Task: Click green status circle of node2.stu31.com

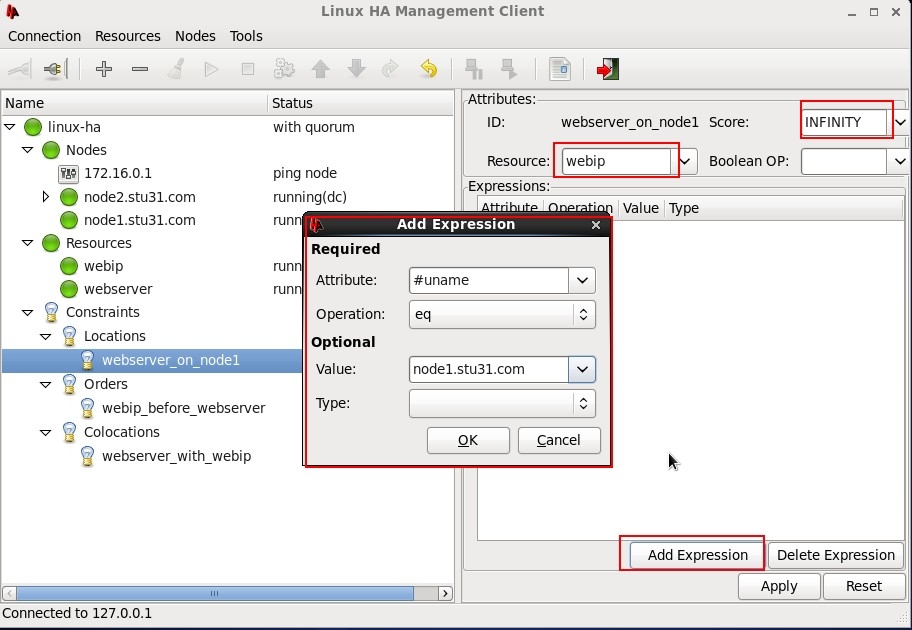Action: tap(69, 197)
